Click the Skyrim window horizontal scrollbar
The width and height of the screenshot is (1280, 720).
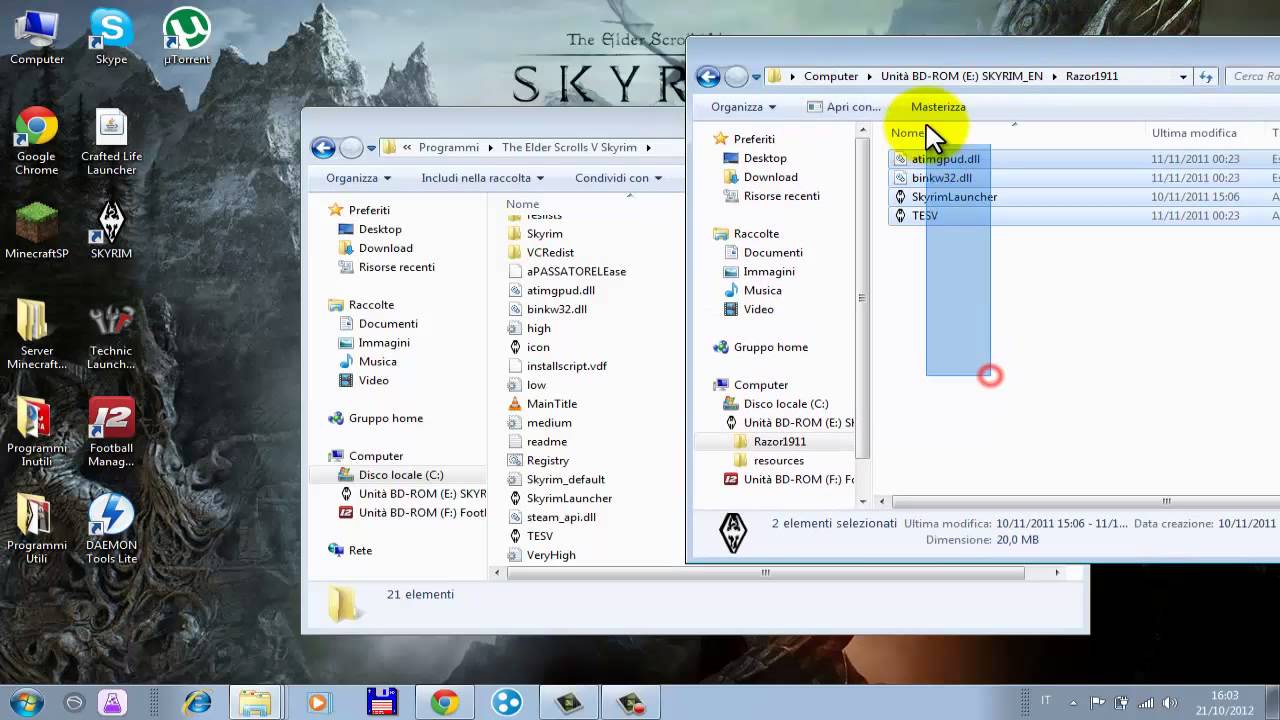point(765,573)
